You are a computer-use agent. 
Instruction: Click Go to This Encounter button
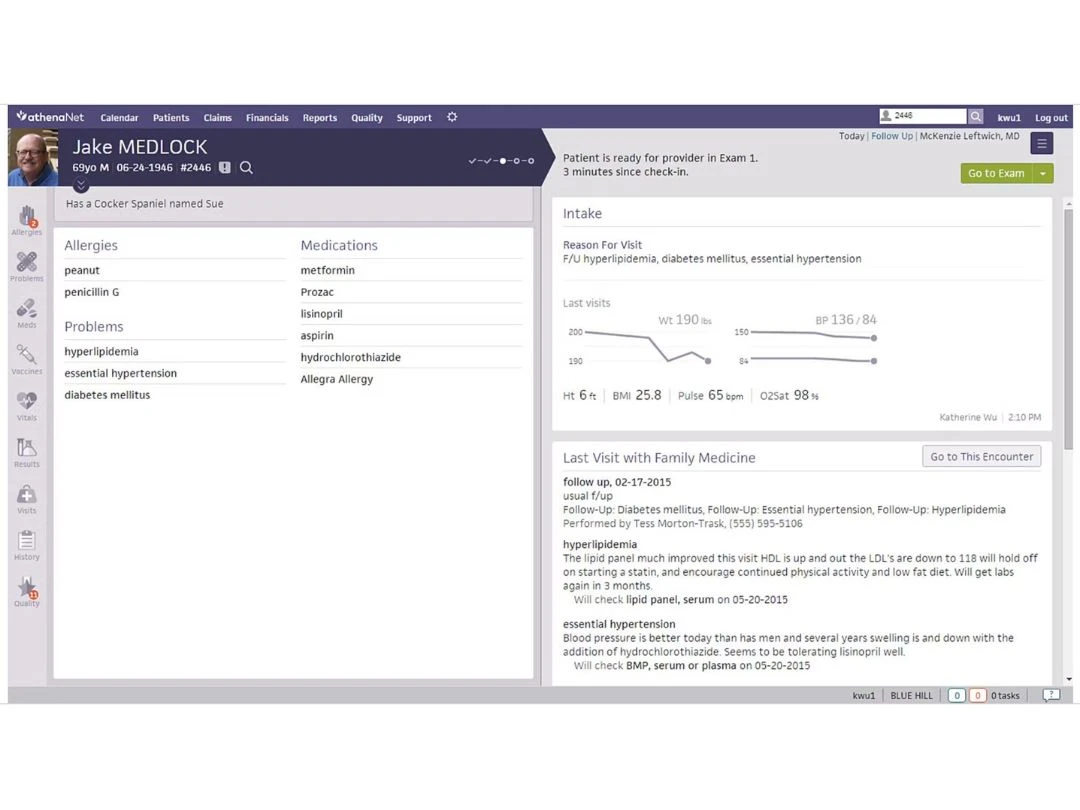pos(982,457)
